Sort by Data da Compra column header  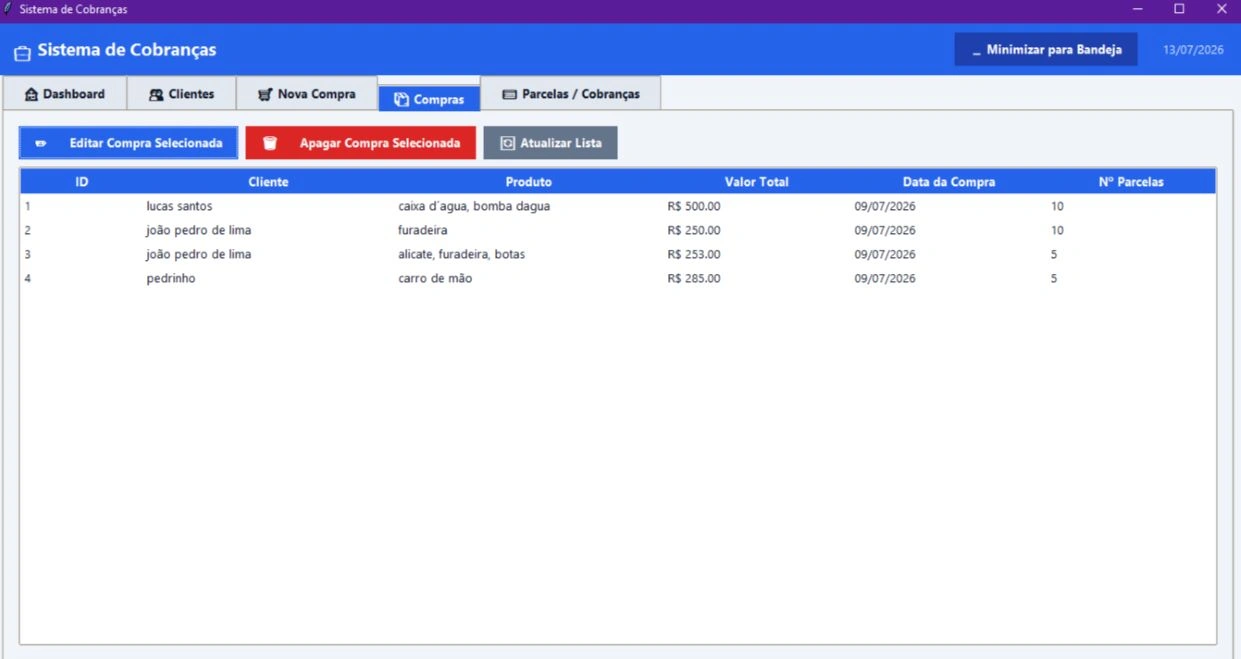click(949, 182)
